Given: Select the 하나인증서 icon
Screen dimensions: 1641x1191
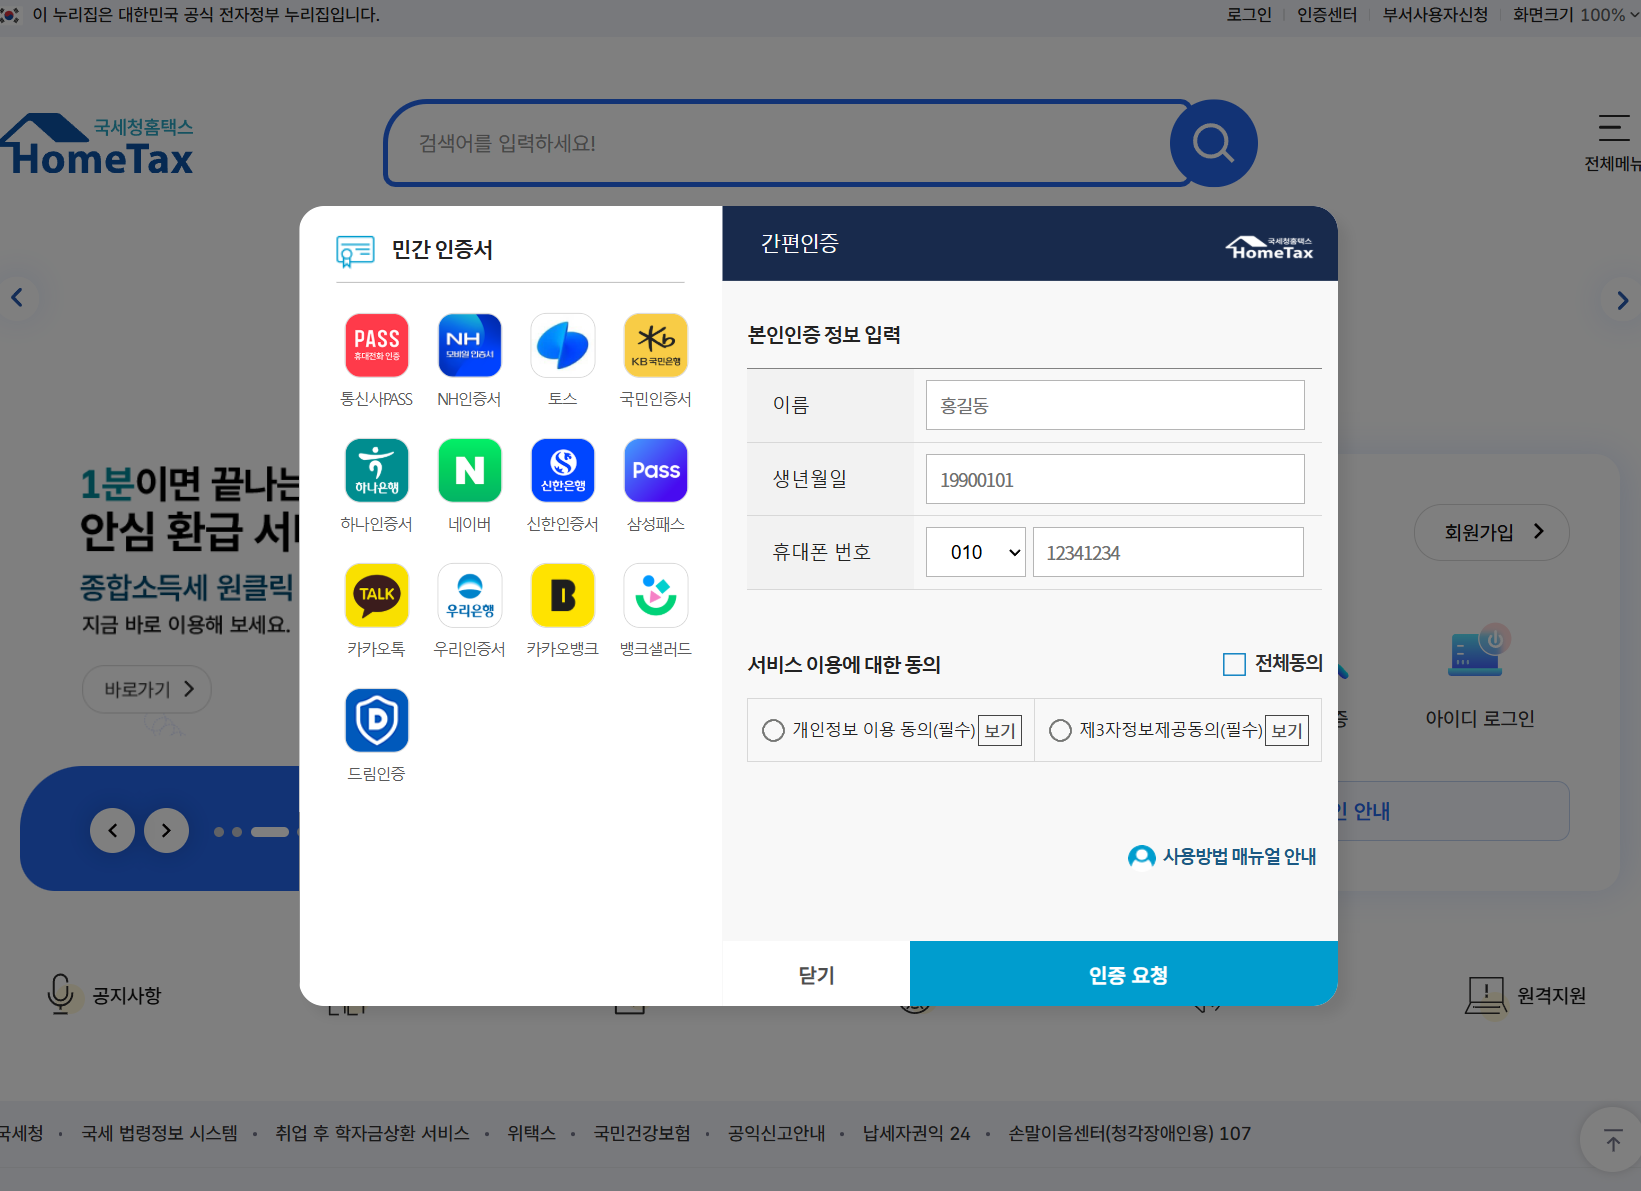Looking at the screenshot, I should 376,470.
